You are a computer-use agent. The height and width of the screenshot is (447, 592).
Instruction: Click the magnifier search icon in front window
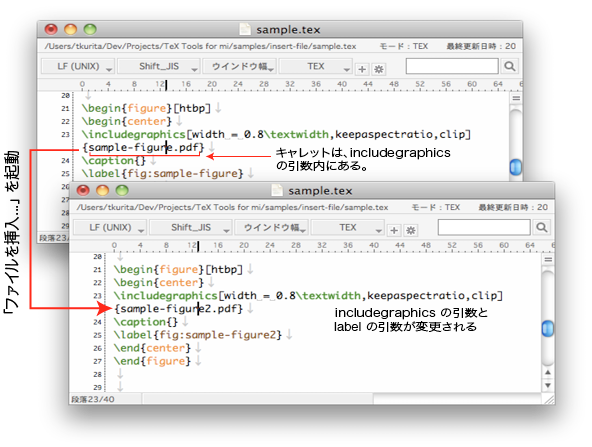pos(541,227)
